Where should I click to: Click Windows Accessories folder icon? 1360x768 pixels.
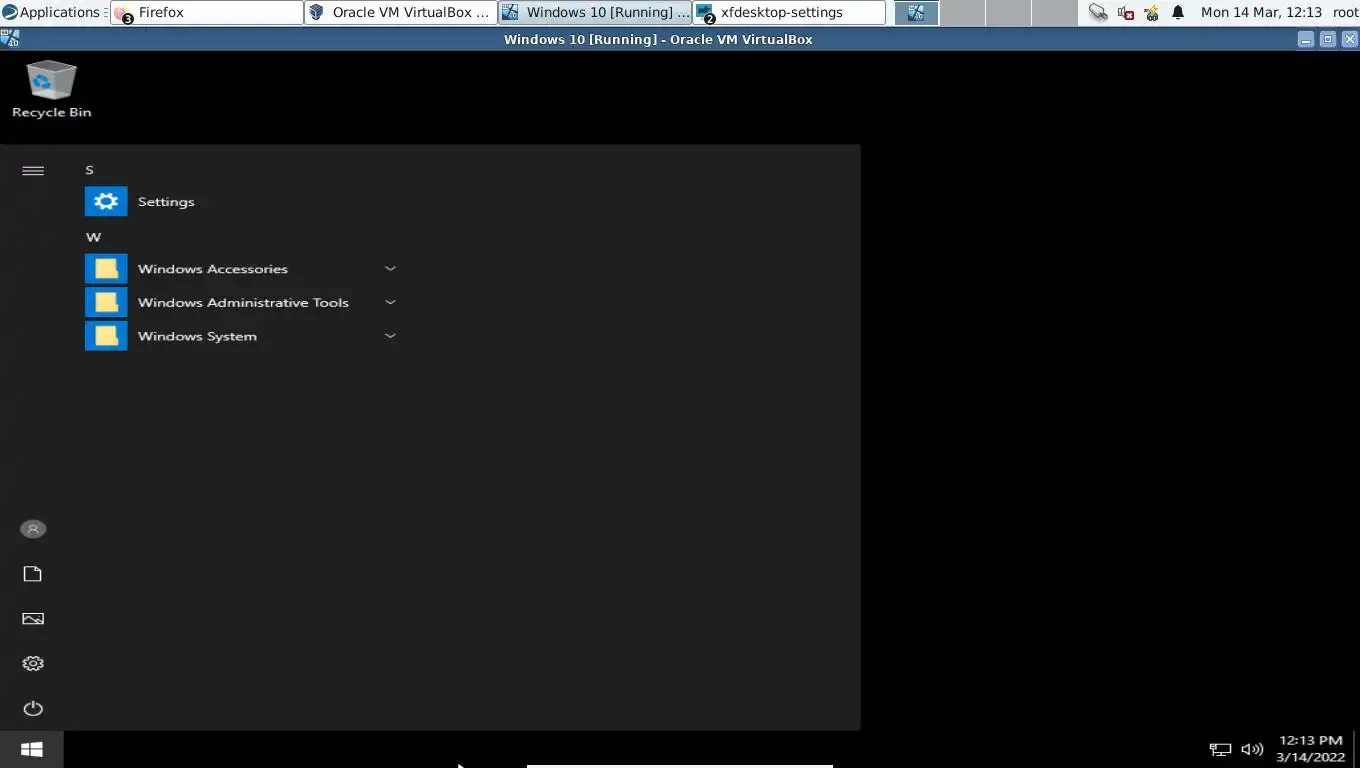pyautogui.click(x=106, y=269)
